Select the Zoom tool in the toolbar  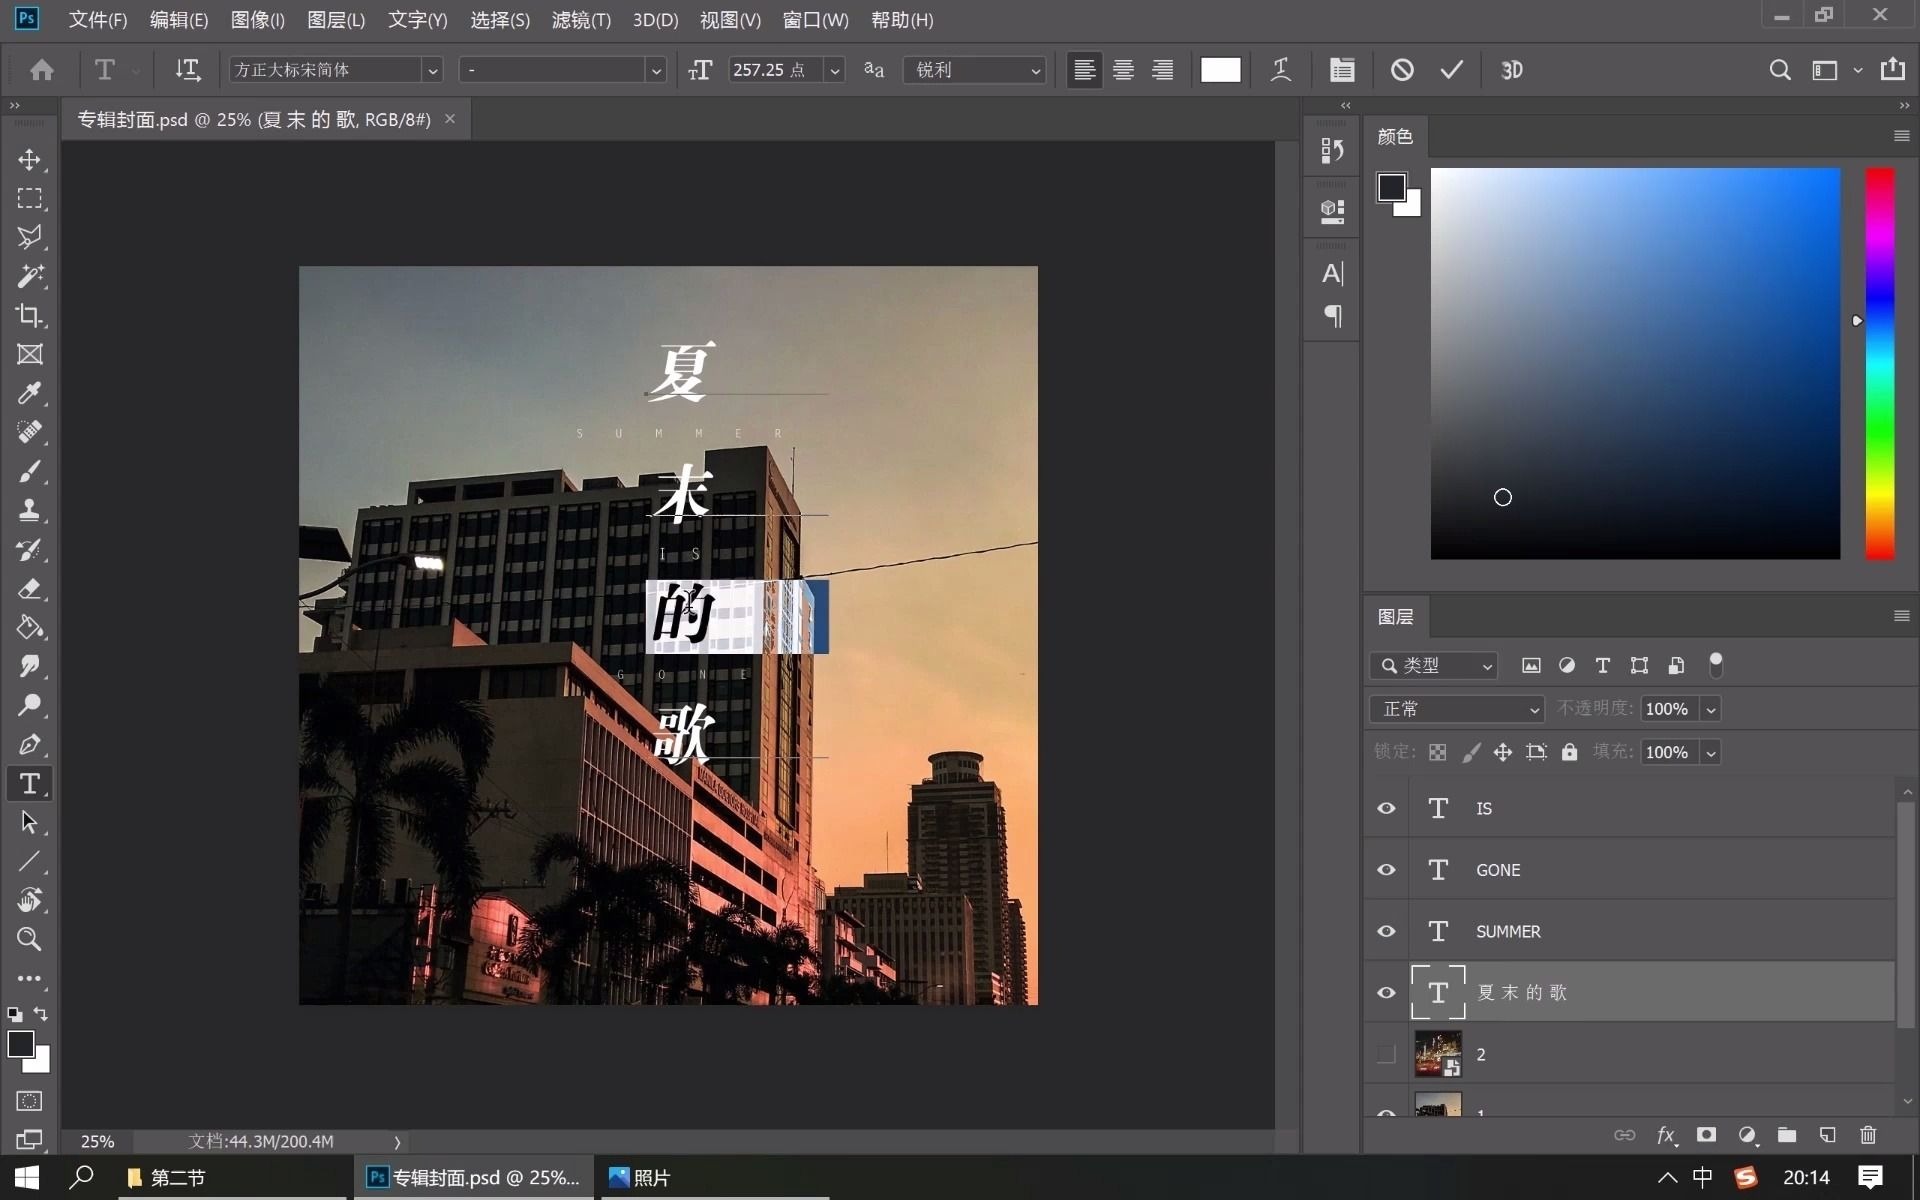point(29,939)
